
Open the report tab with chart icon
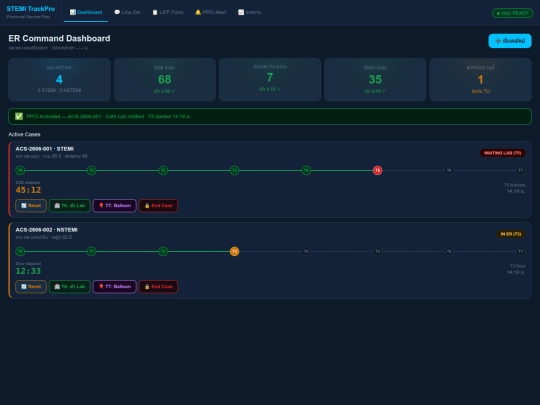click(x=249, y=12)
